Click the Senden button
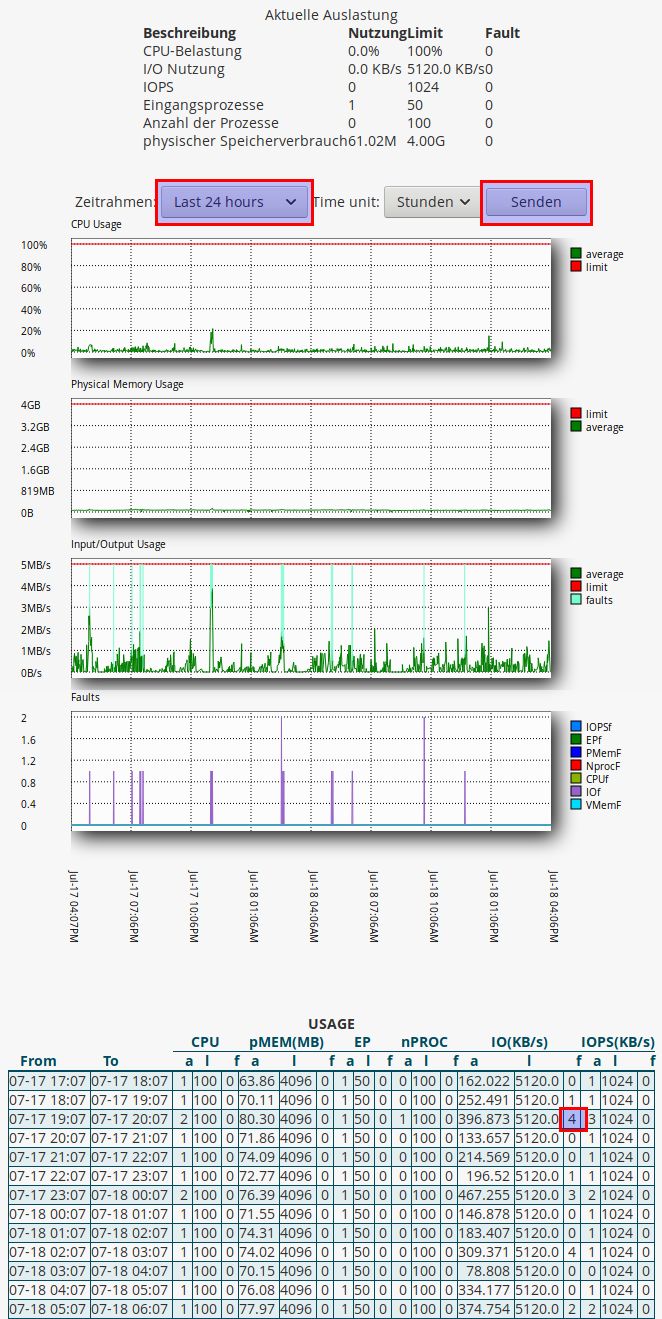 (x=536, y=202)
